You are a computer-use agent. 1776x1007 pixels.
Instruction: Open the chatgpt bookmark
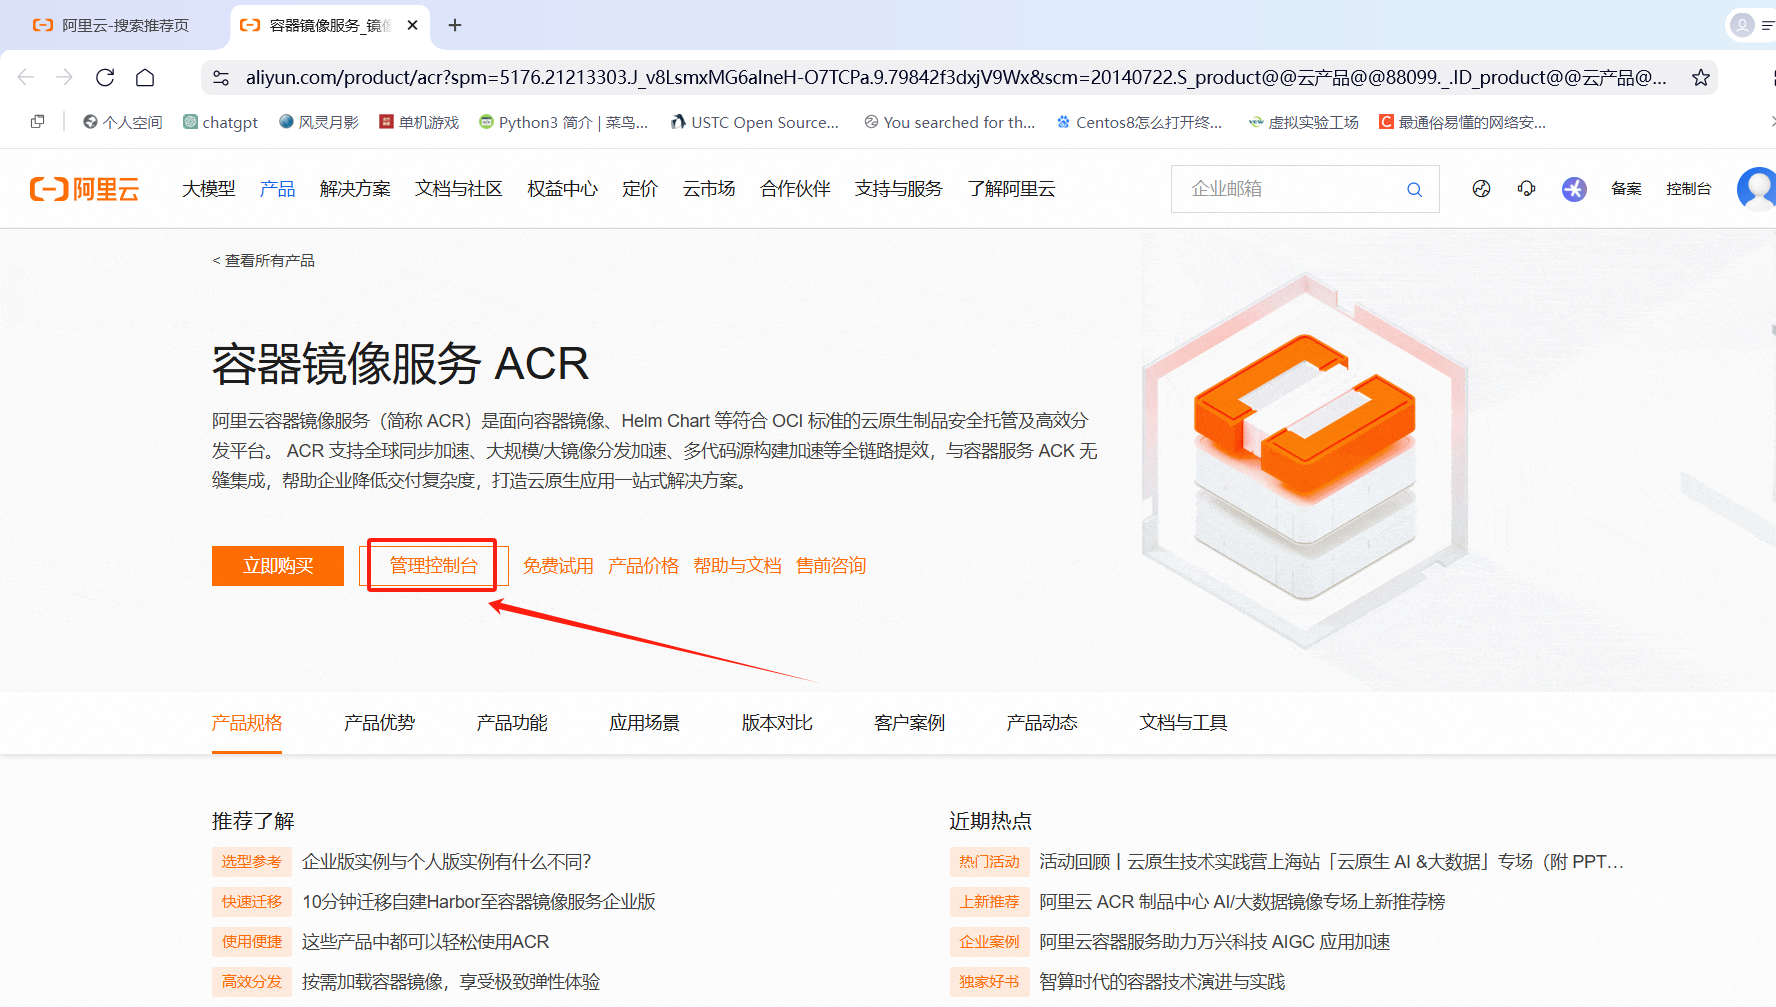tap(220, 122)
